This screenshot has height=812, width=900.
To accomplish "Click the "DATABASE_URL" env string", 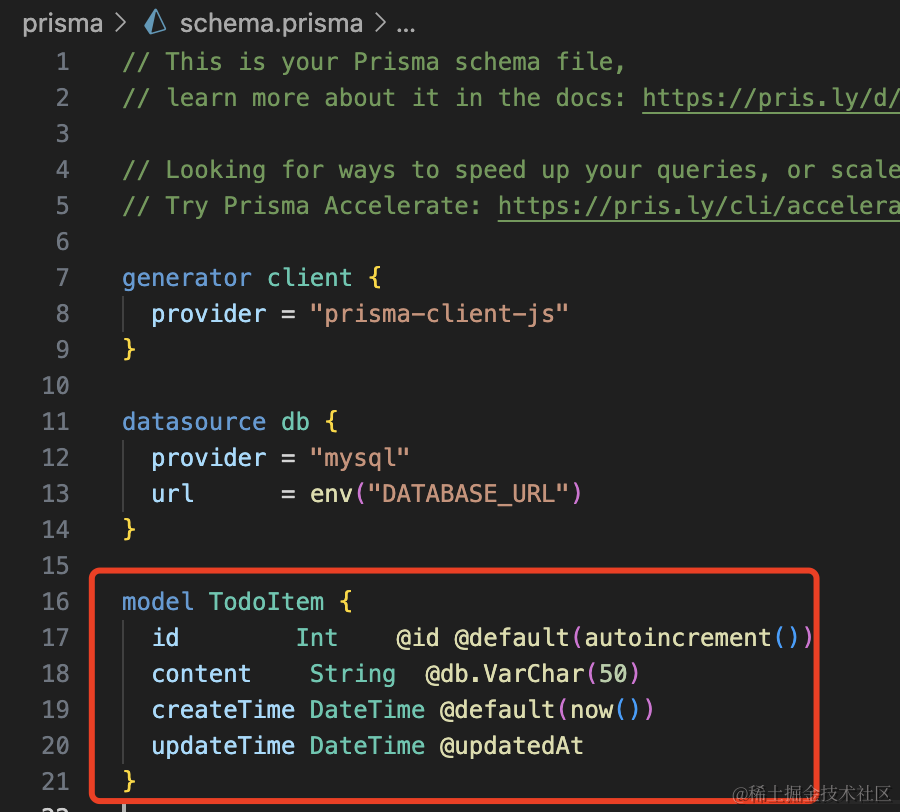I will pyautogui.click(x=467, y=493).
